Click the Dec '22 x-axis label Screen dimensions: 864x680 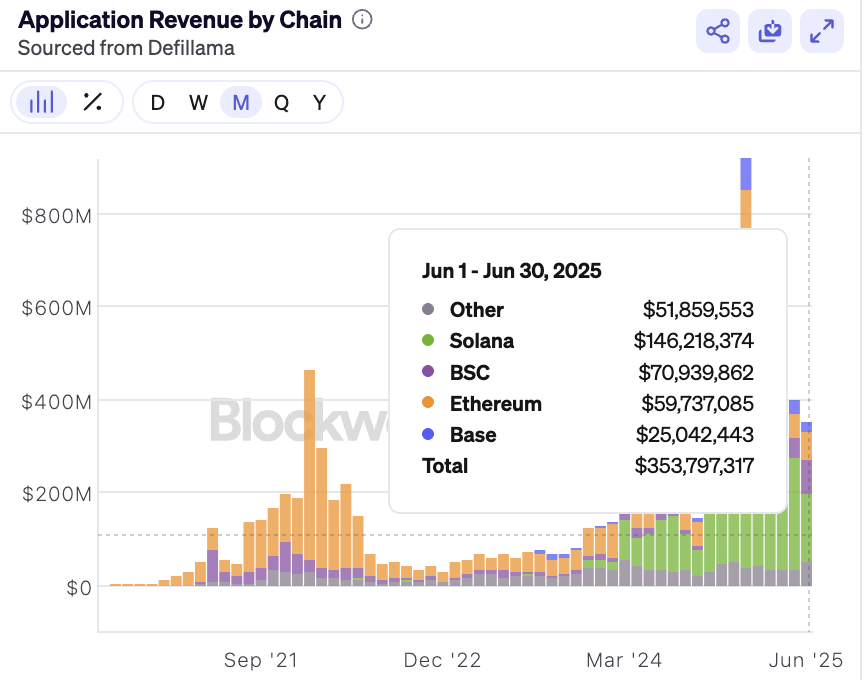[x=442, y=660]
